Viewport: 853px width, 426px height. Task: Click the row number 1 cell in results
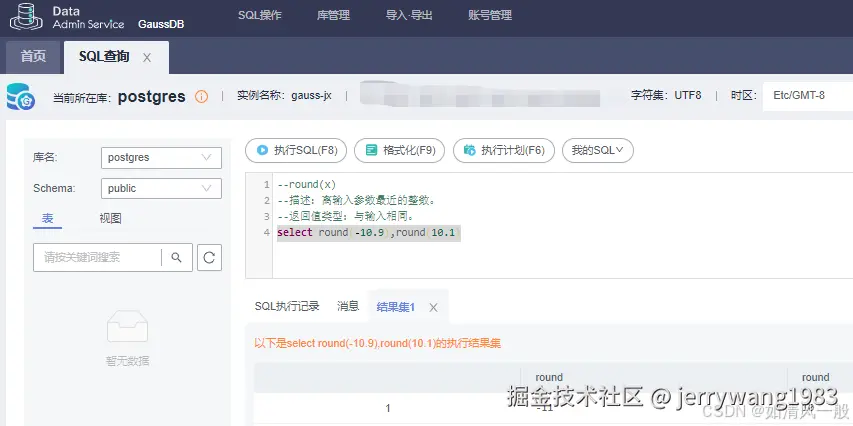[x=387, y=408]
